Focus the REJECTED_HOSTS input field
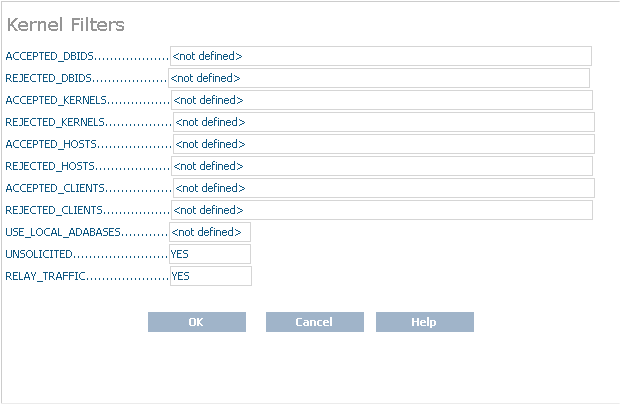 tap(382, 166)
